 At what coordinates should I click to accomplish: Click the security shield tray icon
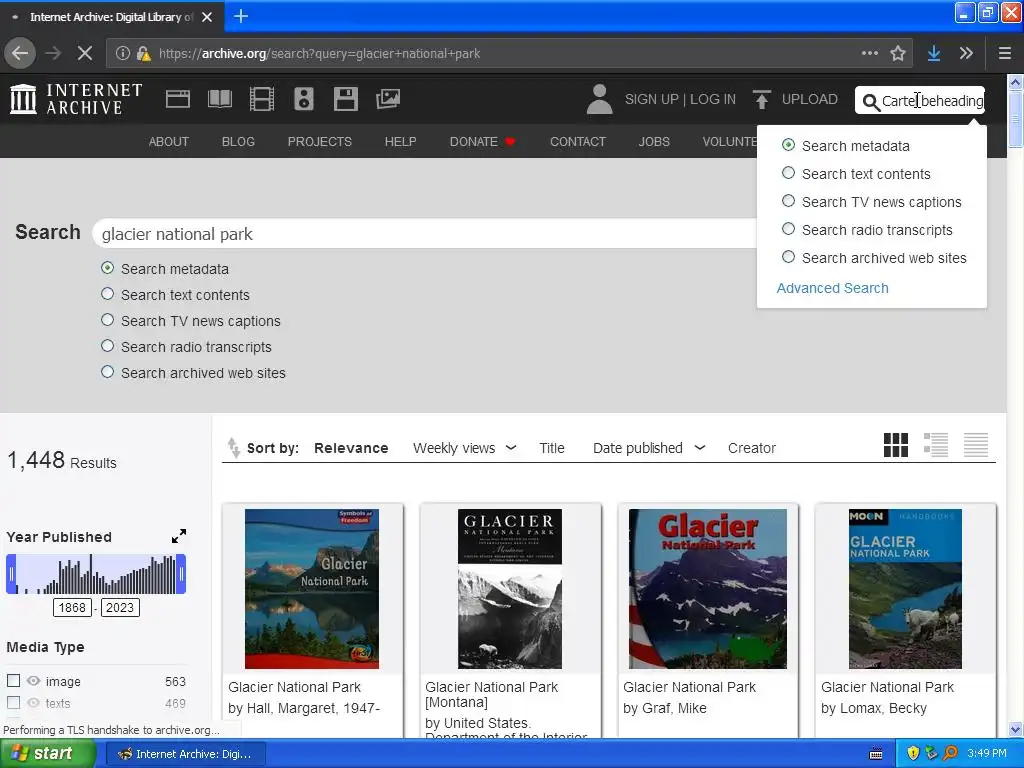click(913, 754)
